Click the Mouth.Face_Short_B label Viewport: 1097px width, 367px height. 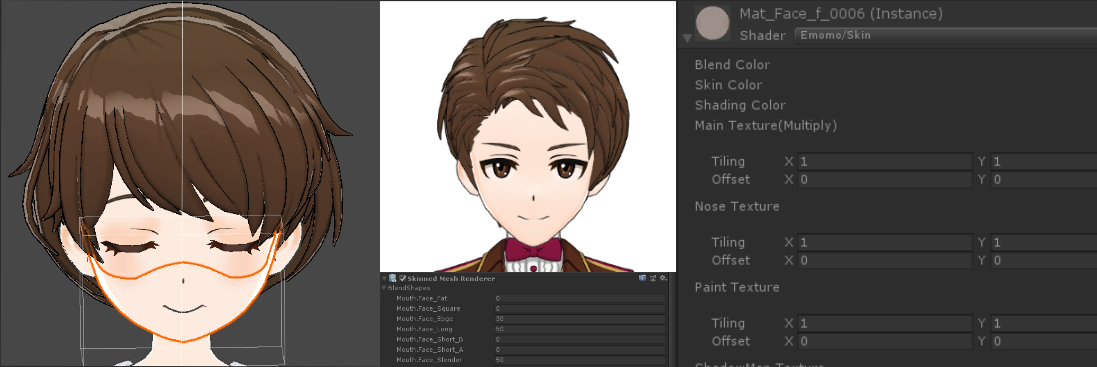coord(430,339)
